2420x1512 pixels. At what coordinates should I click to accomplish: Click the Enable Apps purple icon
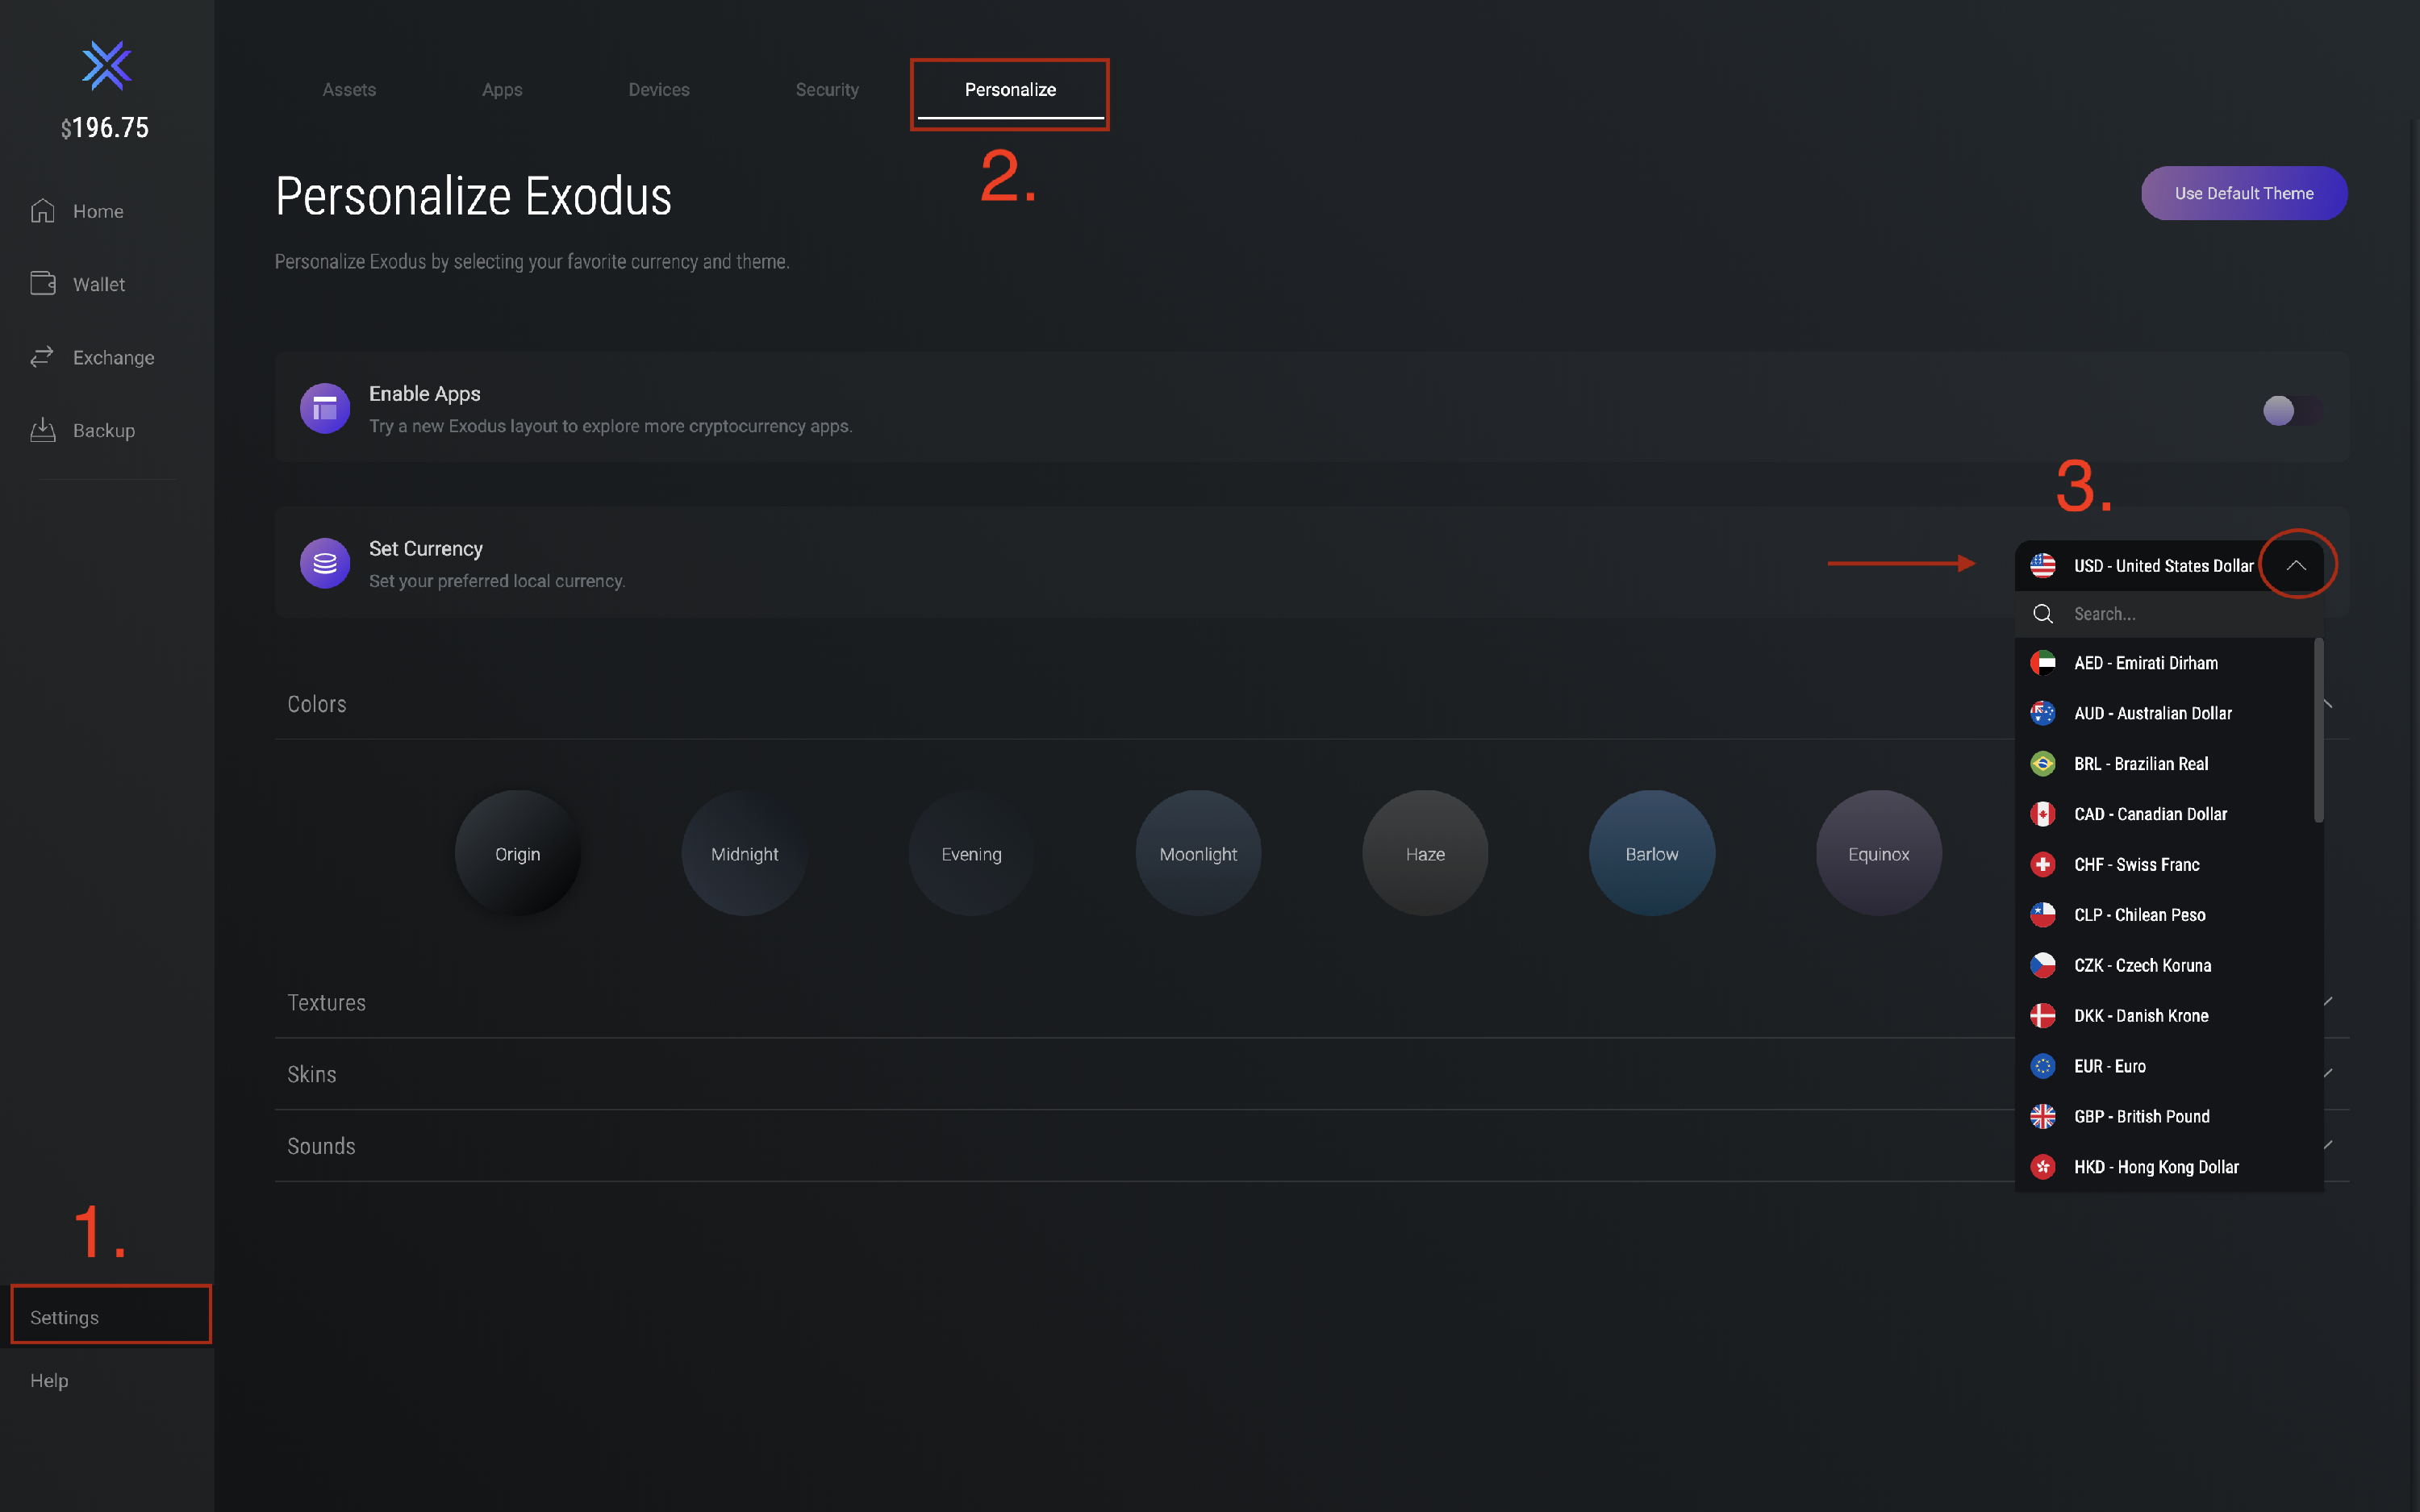pyautogui.click(x=325, y=408)
